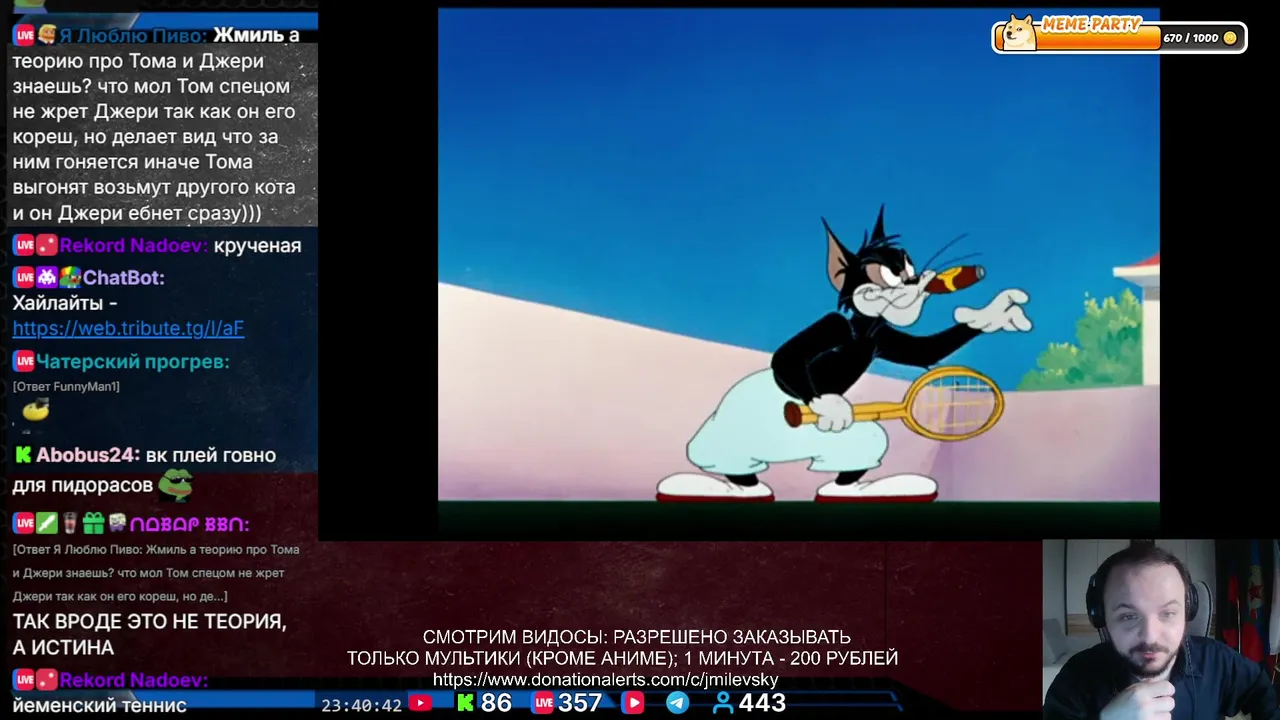The height and width of the screenshot is (720, 1280).
Task: Click green sword badge beside ПОВАР ВВП
Action: (x=47, y=523)
